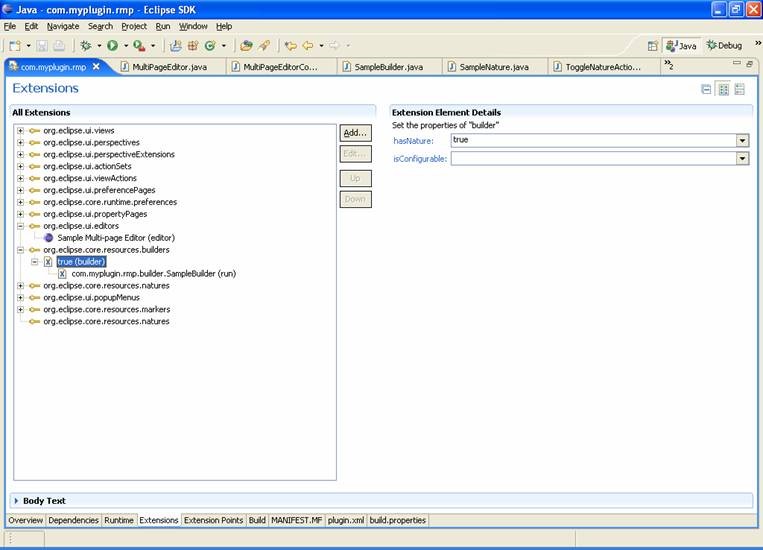The image size is (763, 550).
Task: Click the Search flashlight toolbar icon
Action: click(264, 46)
